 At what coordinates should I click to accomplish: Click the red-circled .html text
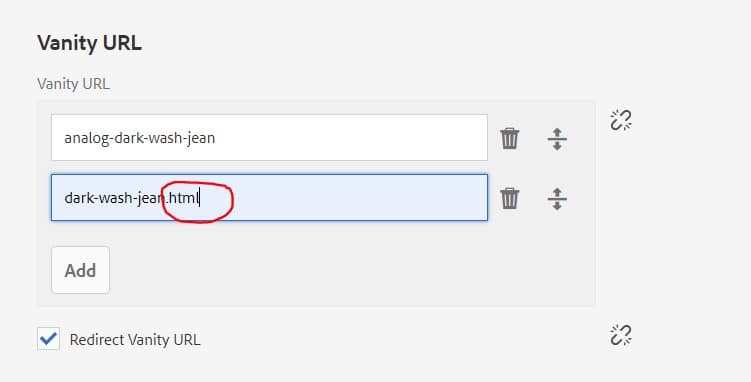(183, 198)
